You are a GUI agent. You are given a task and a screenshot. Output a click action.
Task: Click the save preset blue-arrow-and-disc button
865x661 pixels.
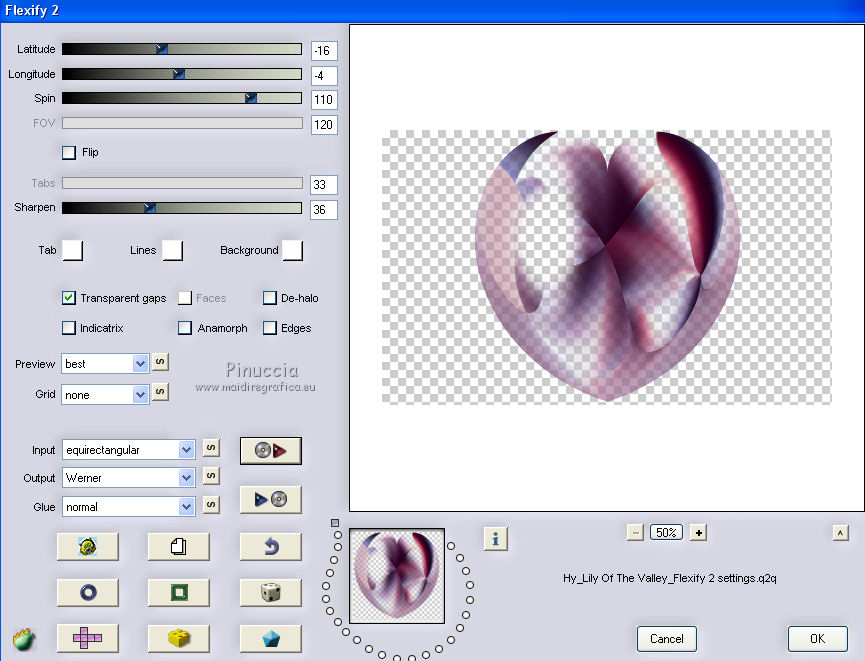click(x=270, y=499)
